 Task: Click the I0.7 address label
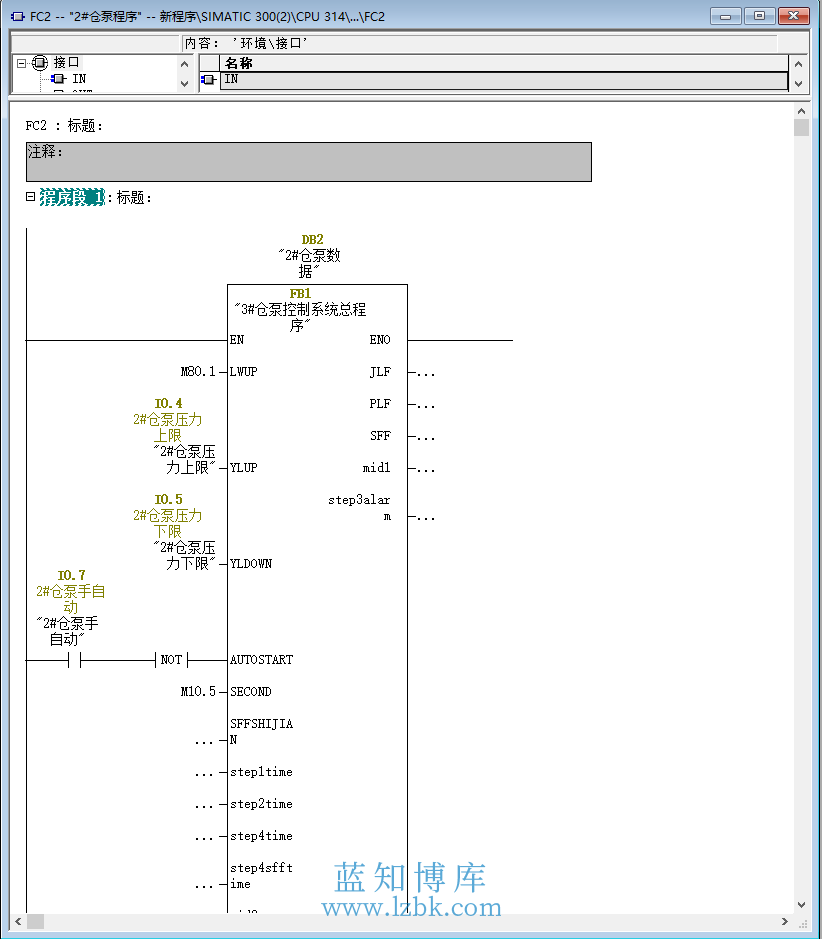coord(71,575)
